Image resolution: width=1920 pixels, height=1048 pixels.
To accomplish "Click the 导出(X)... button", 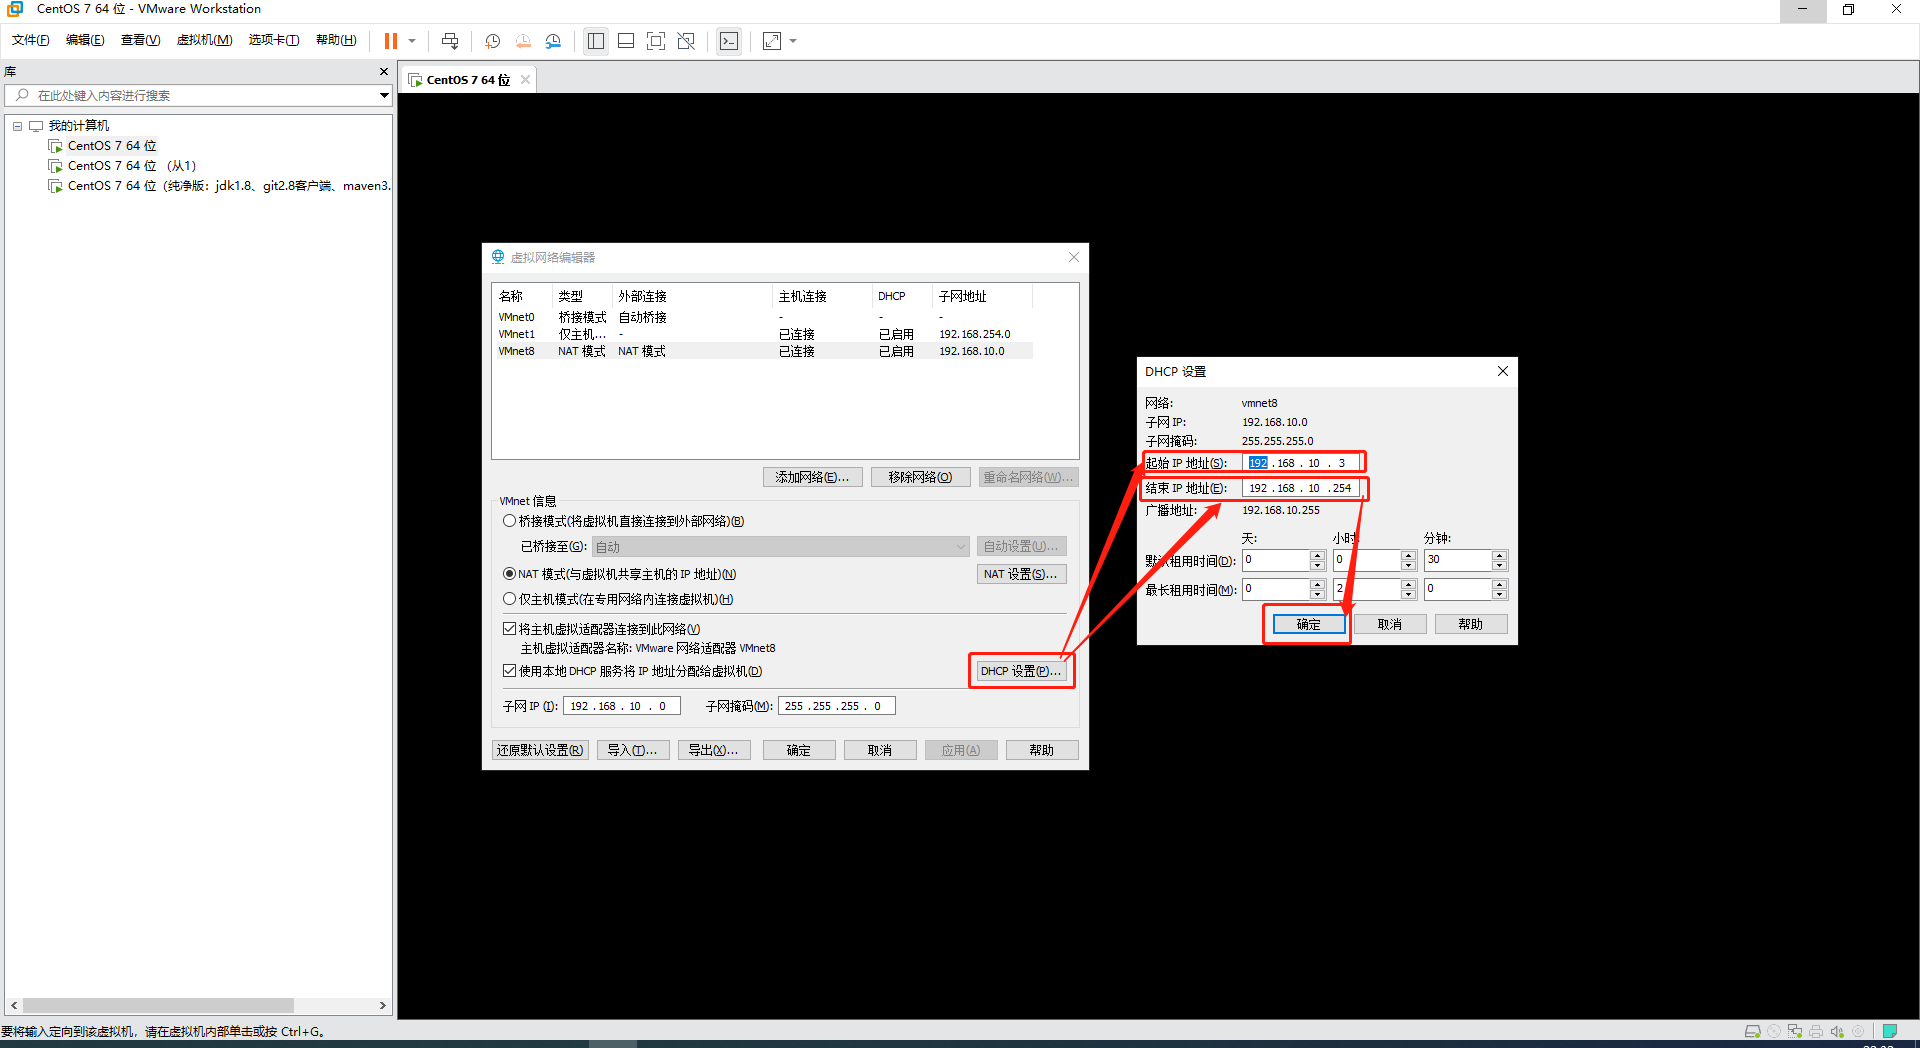I will coord(713,750).
